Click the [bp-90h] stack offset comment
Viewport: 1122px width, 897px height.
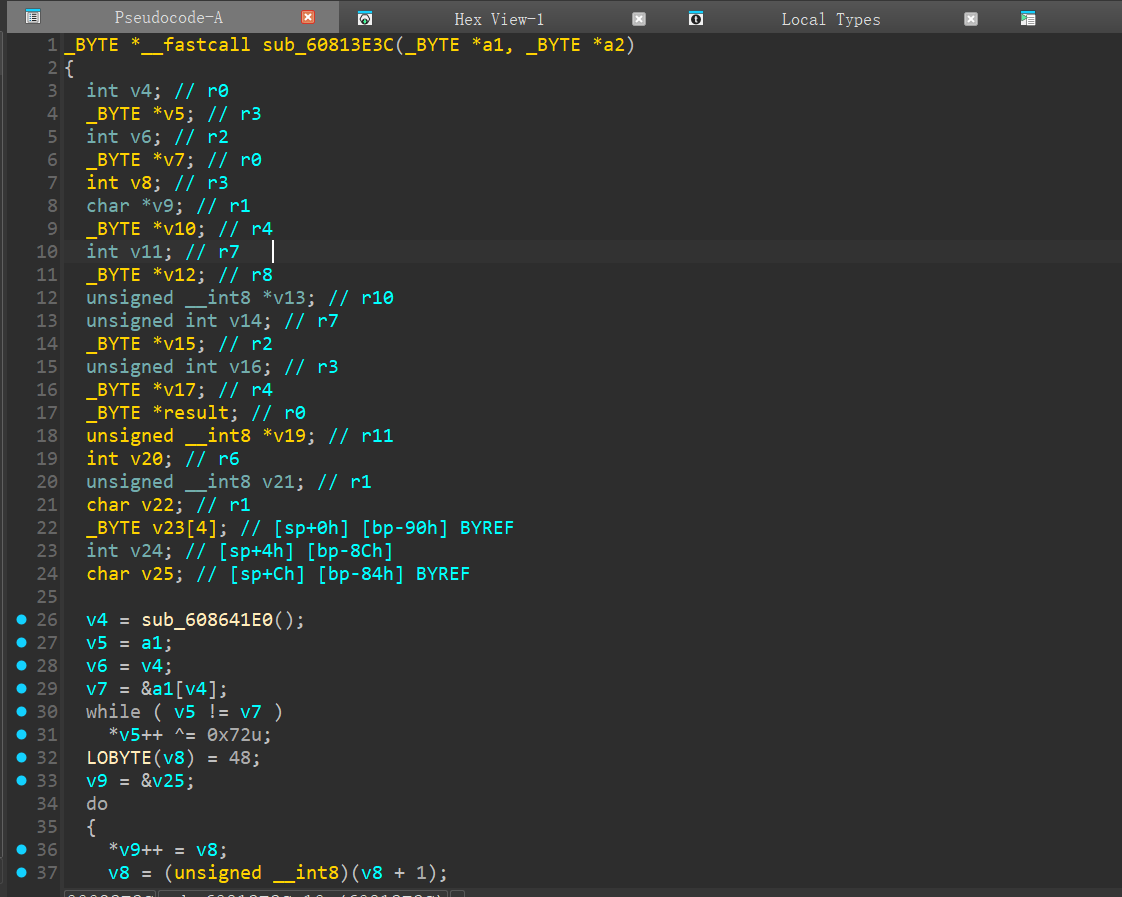(405, 528)
